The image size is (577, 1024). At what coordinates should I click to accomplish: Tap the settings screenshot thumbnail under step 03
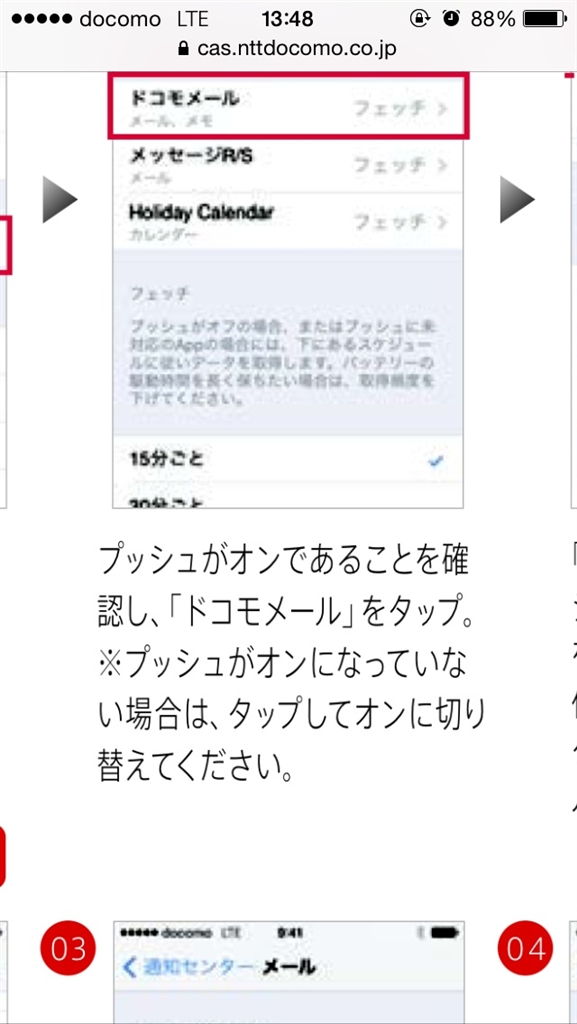click(x=288, y=972)
